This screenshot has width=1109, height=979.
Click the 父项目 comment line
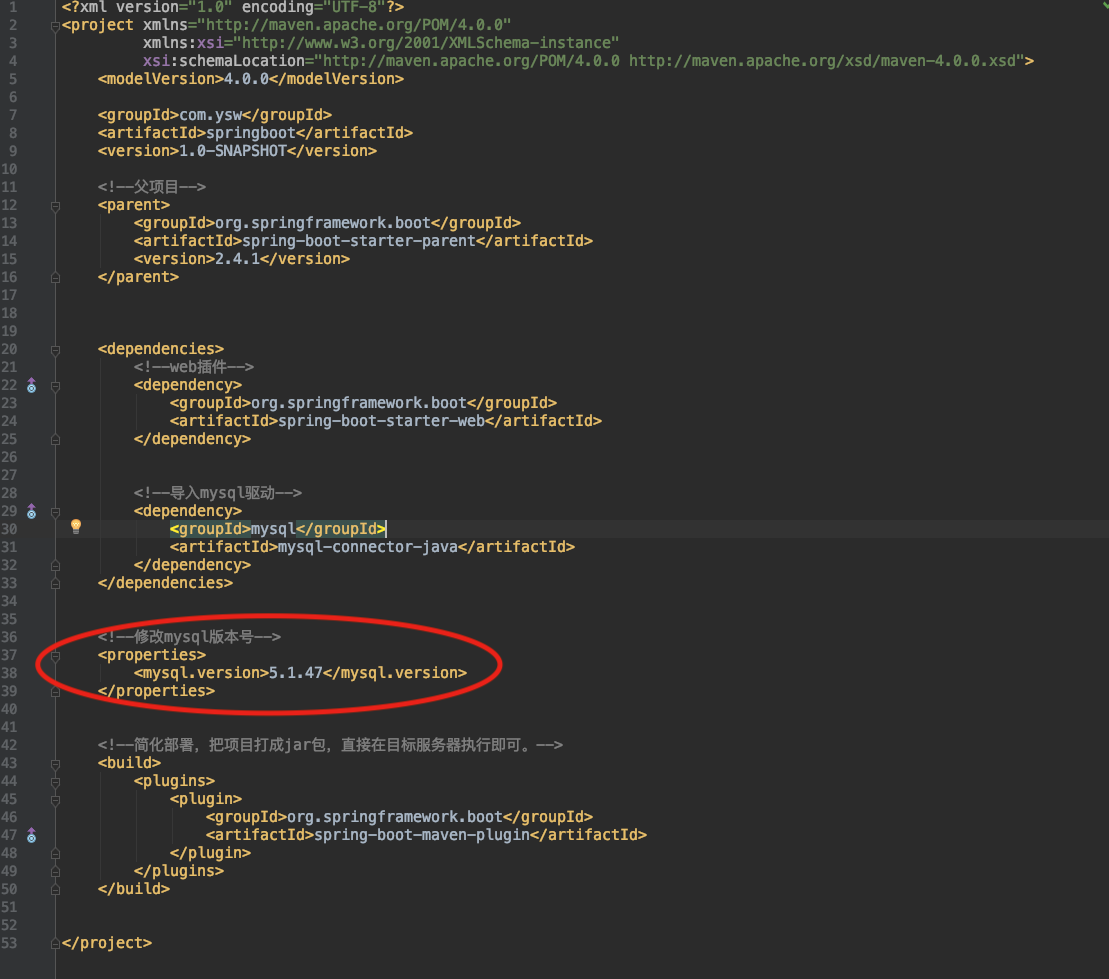pos(152,187)
